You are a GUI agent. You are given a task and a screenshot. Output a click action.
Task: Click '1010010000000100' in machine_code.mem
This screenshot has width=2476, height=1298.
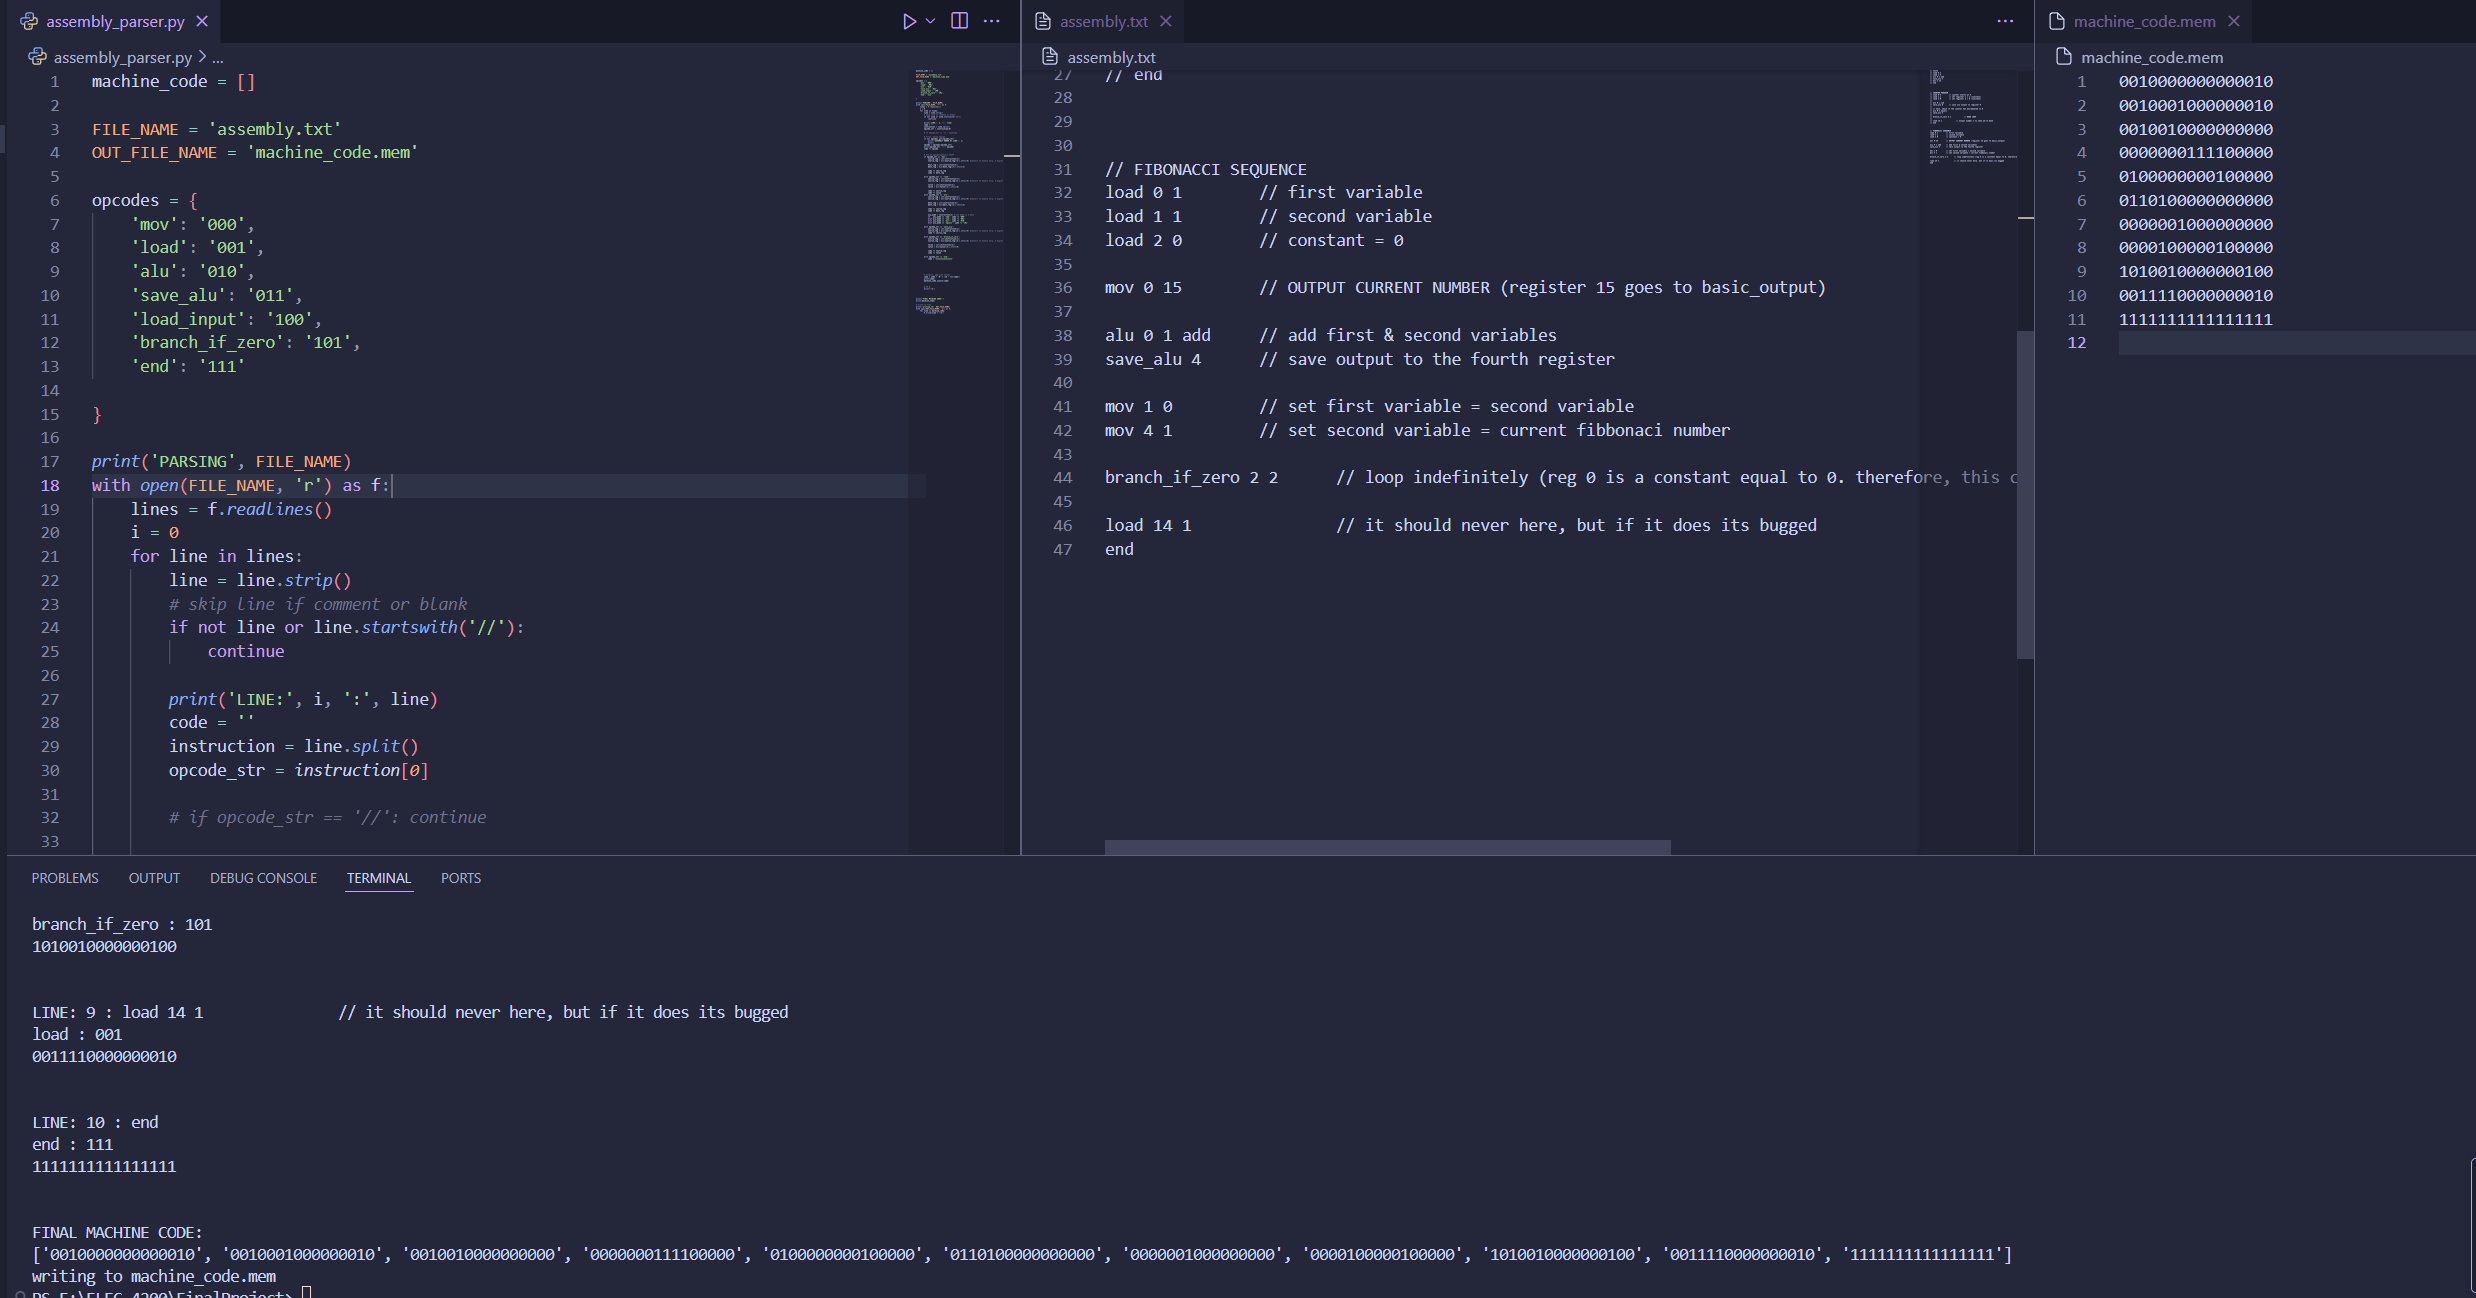pos(2195,272)
